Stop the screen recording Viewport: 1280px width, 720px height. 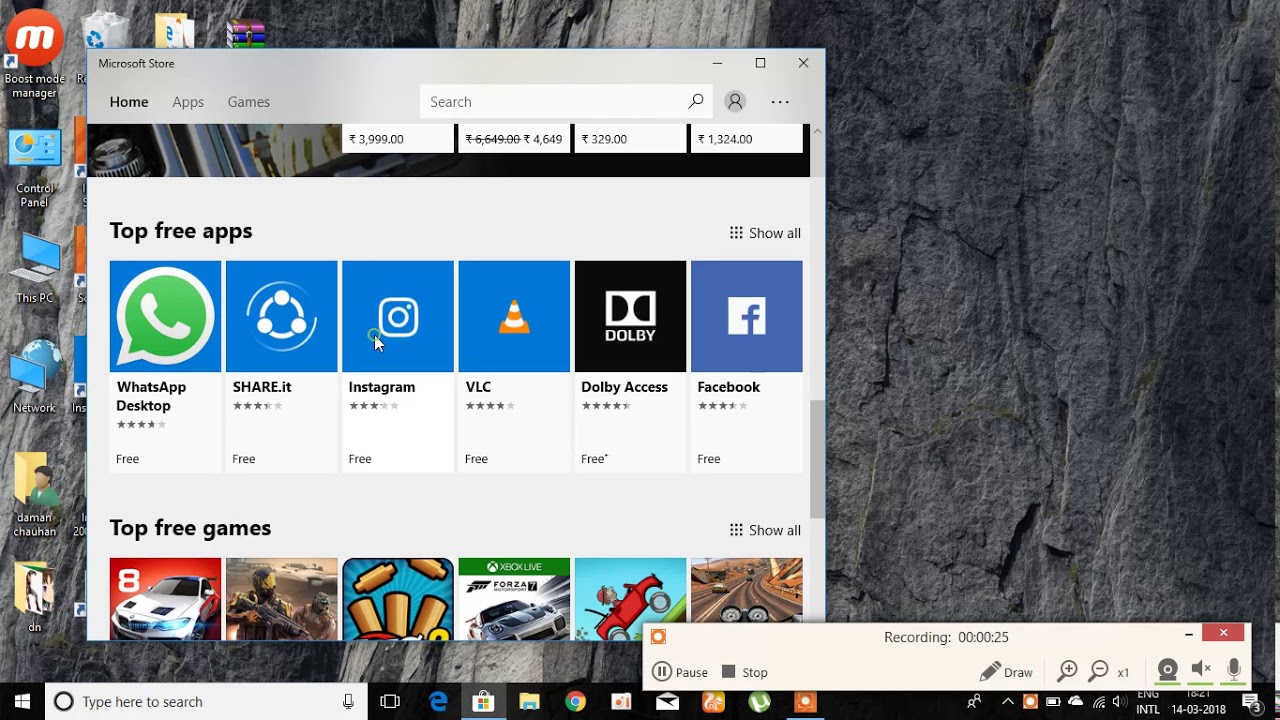(745, 672)
